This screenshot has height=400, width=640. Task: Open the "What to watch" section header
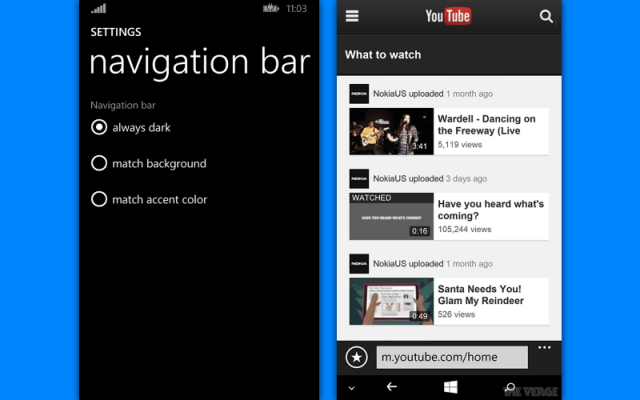383,55
